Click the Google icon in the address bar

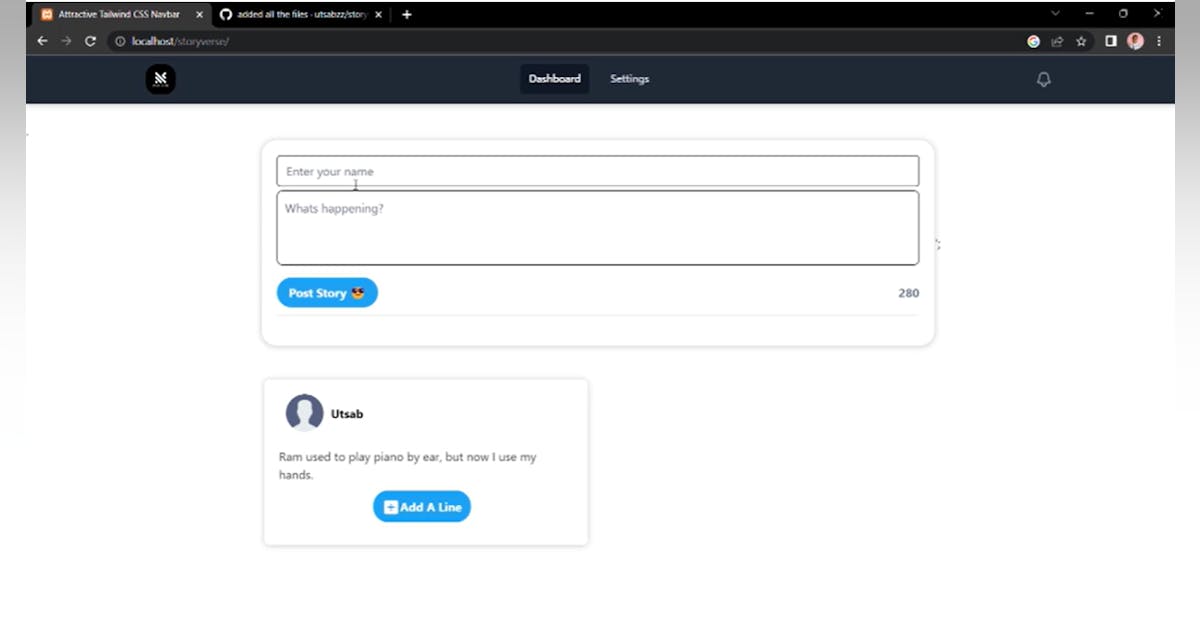pyautogui.click(x=1033, y=41)
